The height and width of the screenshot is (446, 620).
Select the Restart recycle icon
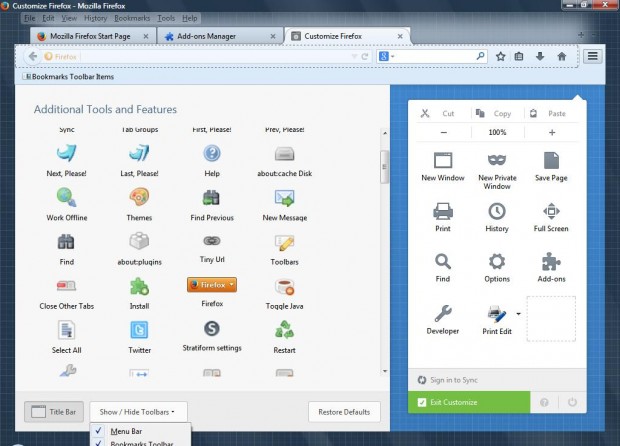coord(284,330)
